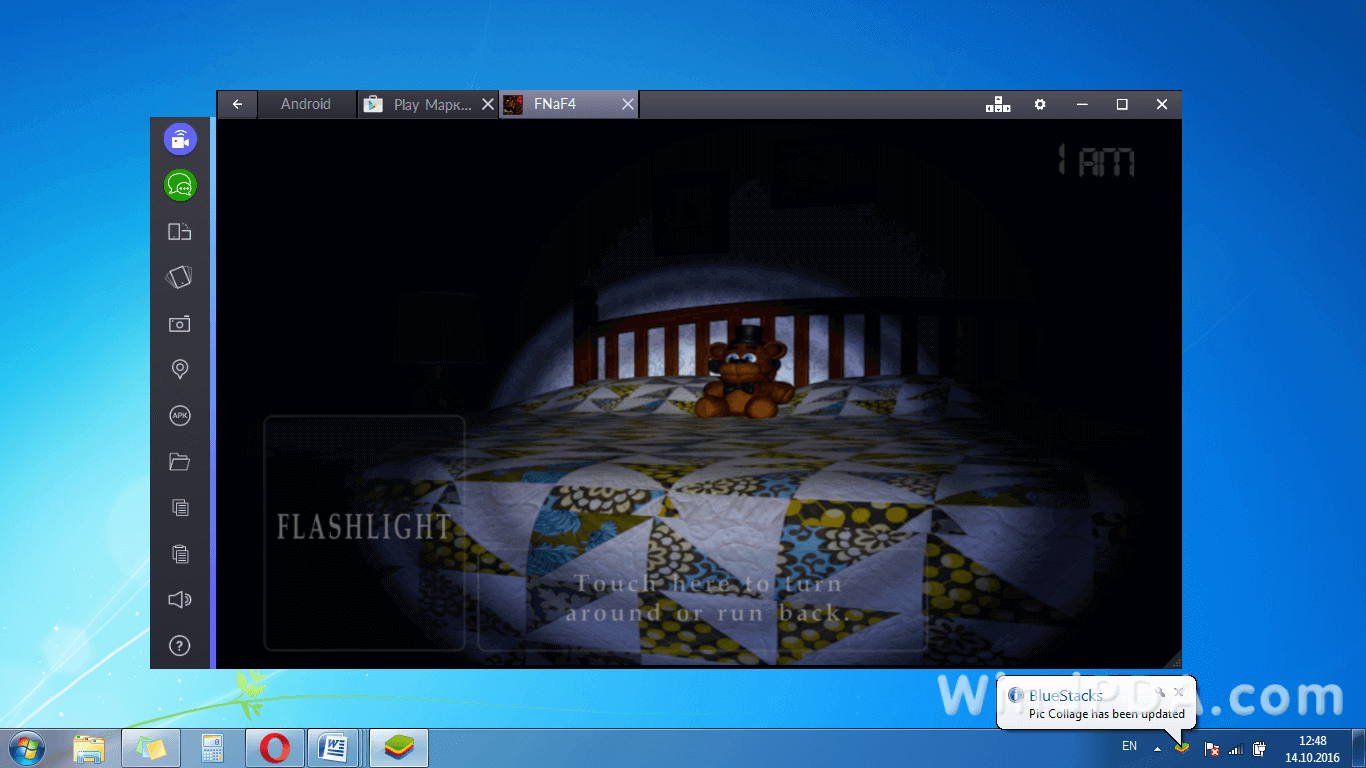Take a screenshot with the camera icon
1366x768 pixels.
coord(180,324)
